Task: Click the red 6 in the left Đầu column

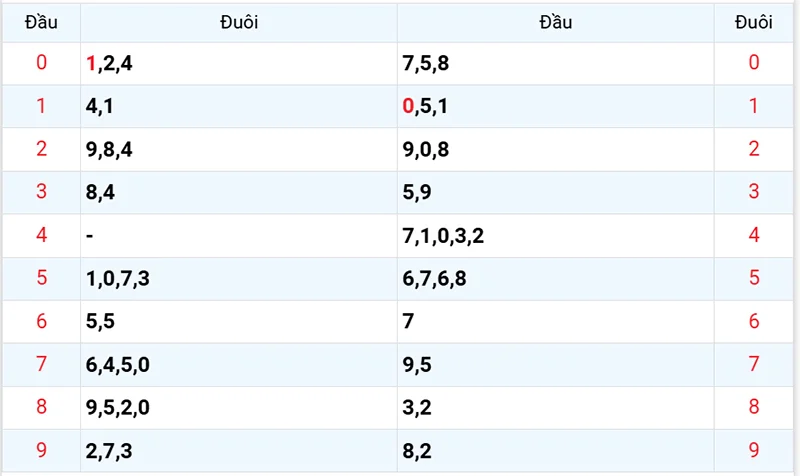Action: pos(41,322)
